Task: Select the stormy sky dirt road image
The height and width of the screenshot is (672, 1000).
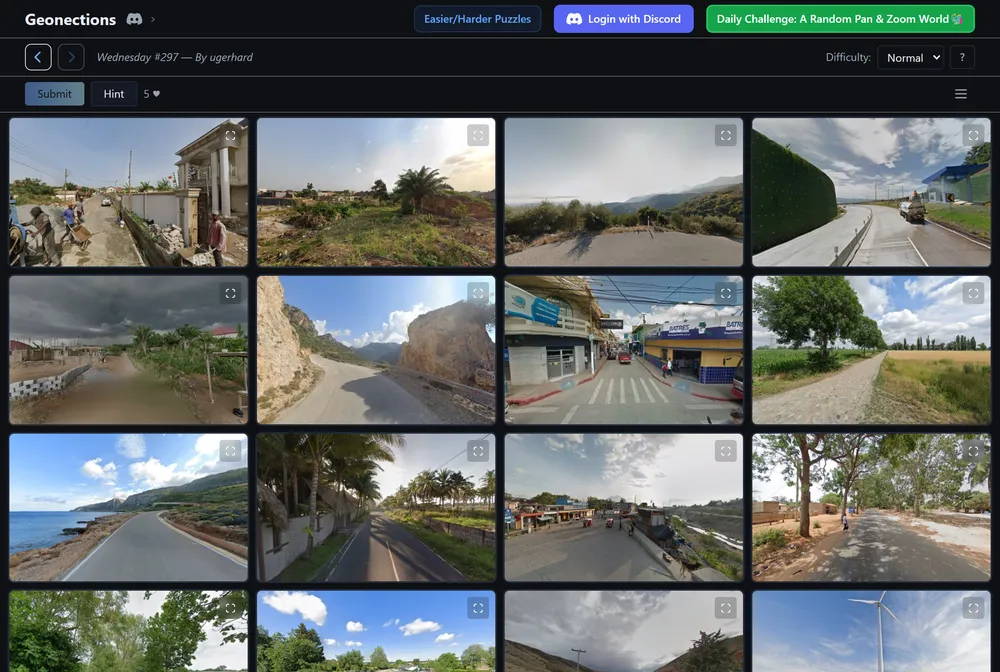Action: pos(128,350)
